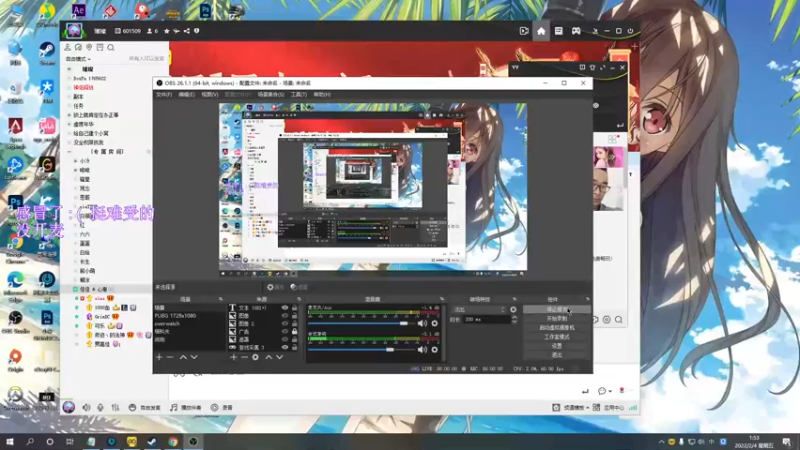Click the 工作室模式 studio mode button
The width and height of the screenshot is (800, 450).
tap(557, 337)
